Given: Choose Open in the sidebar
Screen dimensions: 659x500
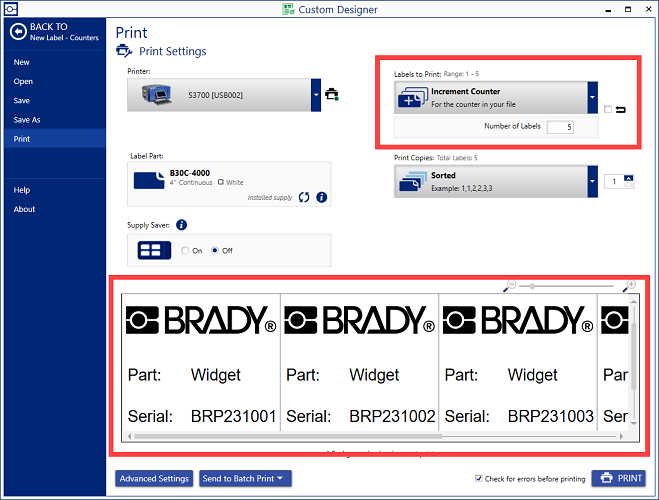Looking at the screenshot, I should point(23,82).
